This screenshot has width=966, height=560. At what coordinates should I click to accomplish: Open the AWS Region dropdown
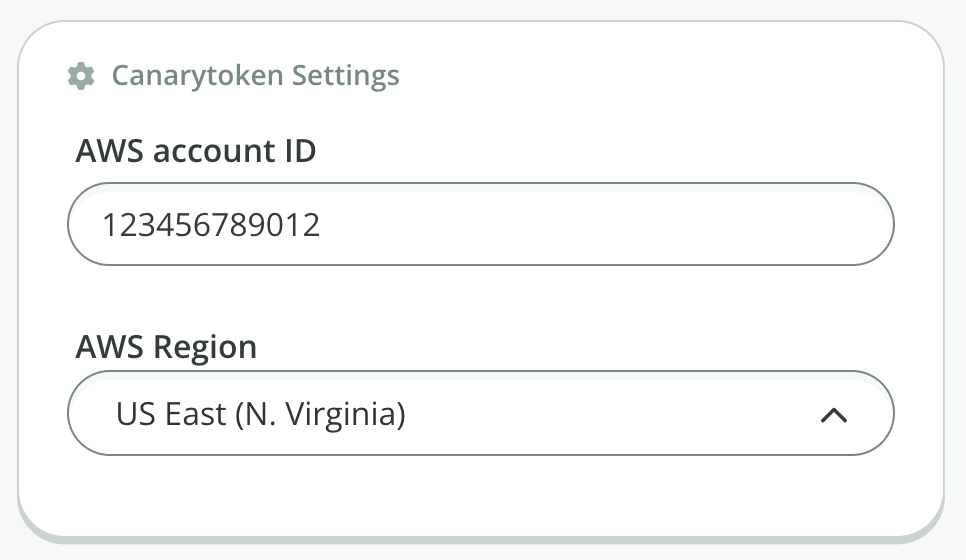click(480, 414)
